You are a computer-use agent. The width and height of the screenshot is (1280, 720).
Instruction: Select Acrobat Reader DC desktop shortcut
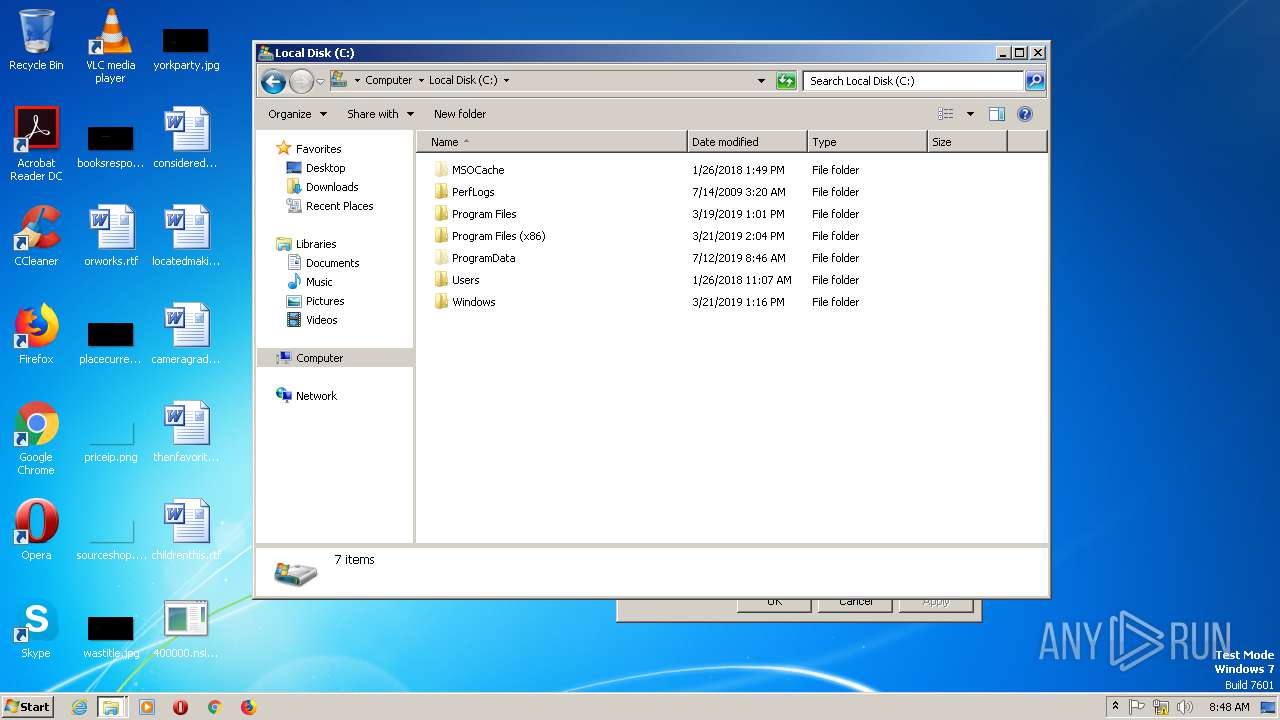36,145
